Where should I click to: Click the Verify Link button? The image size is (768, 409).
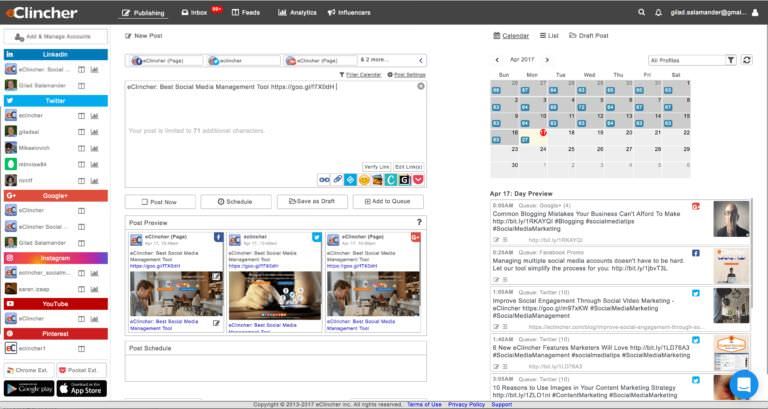(377, 167)
